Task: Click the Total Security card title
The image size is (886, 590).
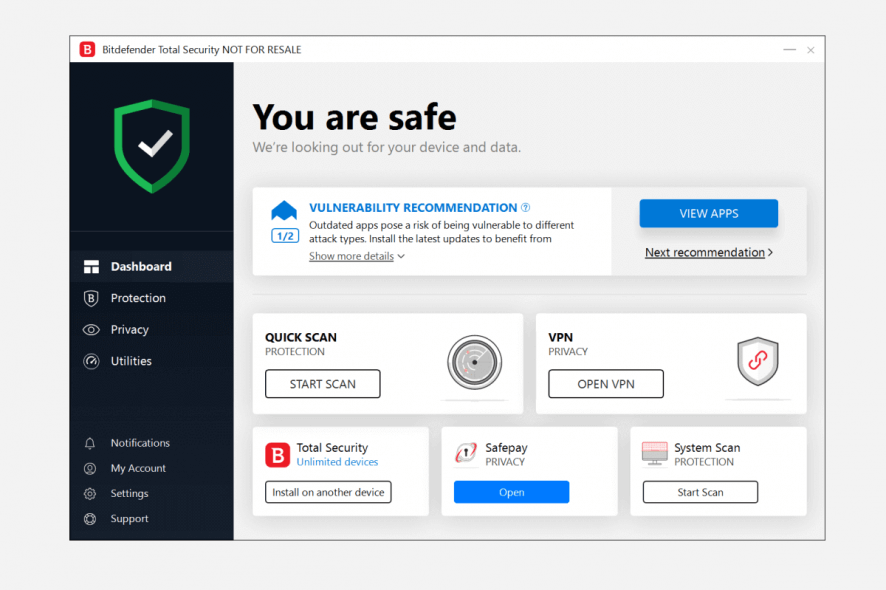Action: [332, 448]
